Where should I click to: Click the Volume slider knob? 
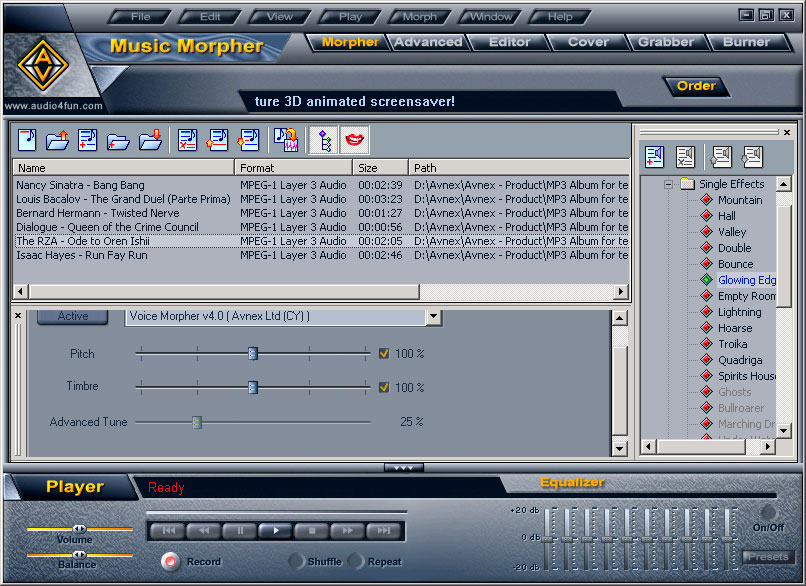coord(79,528)
